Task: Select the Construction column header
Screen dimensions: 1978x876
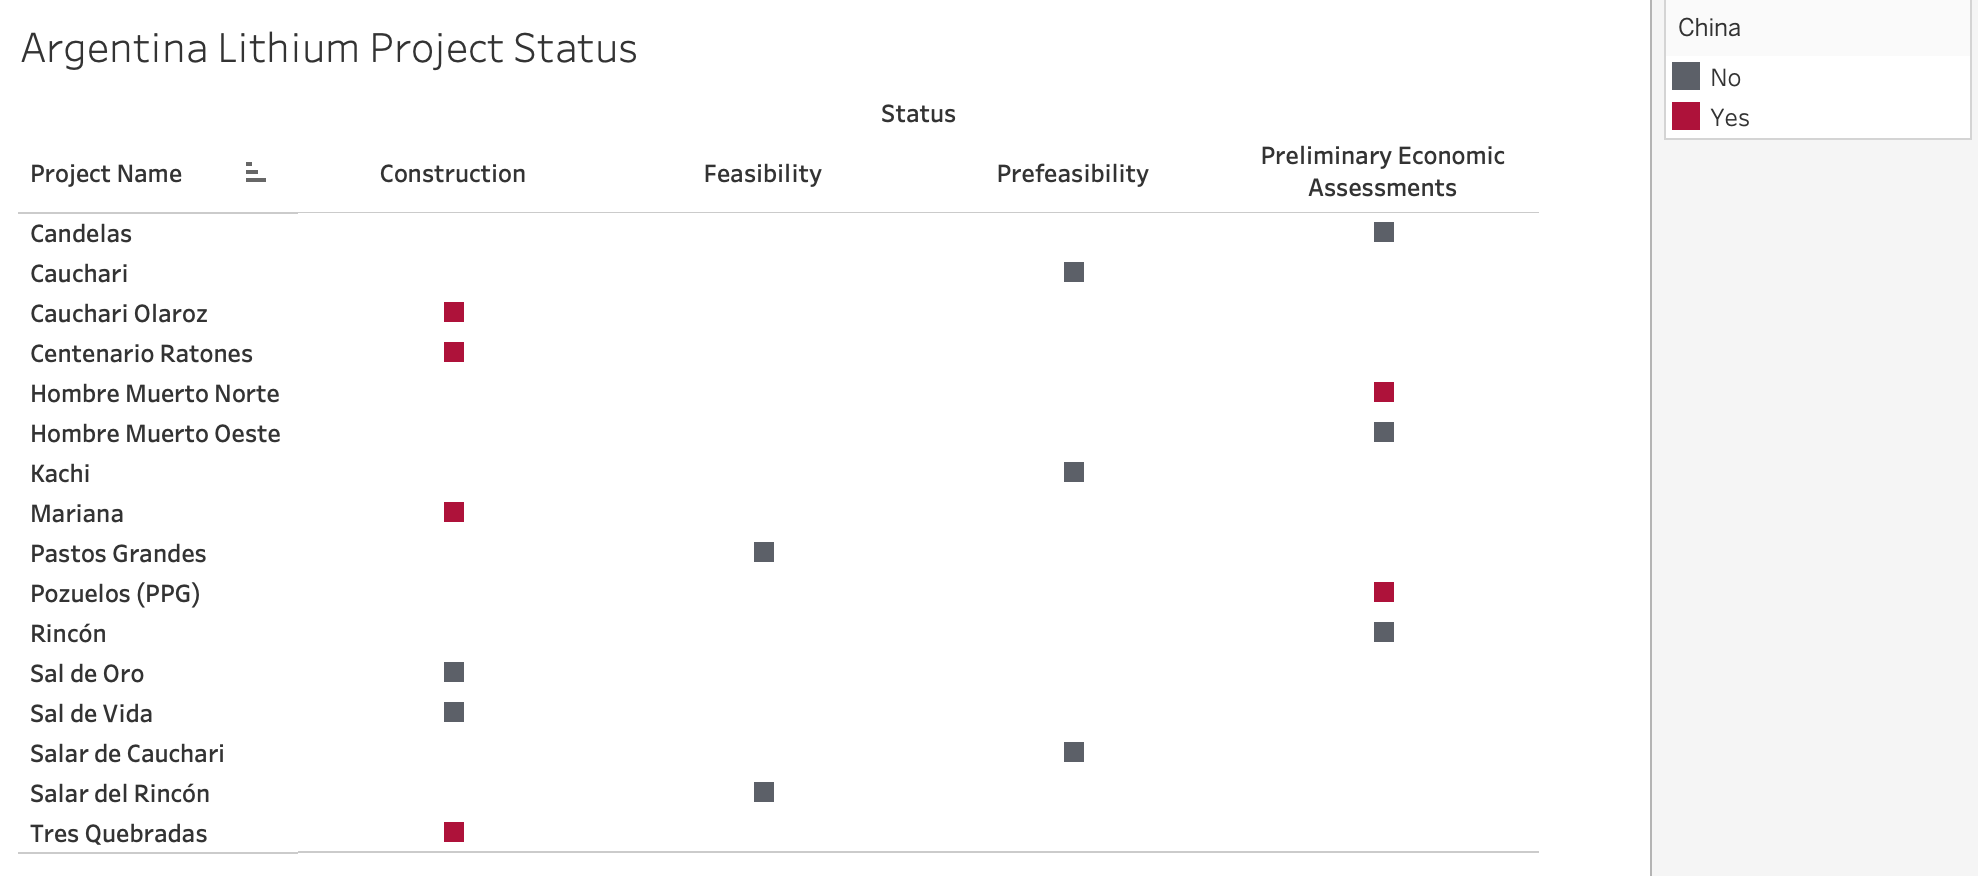Action: pos(452,174)
